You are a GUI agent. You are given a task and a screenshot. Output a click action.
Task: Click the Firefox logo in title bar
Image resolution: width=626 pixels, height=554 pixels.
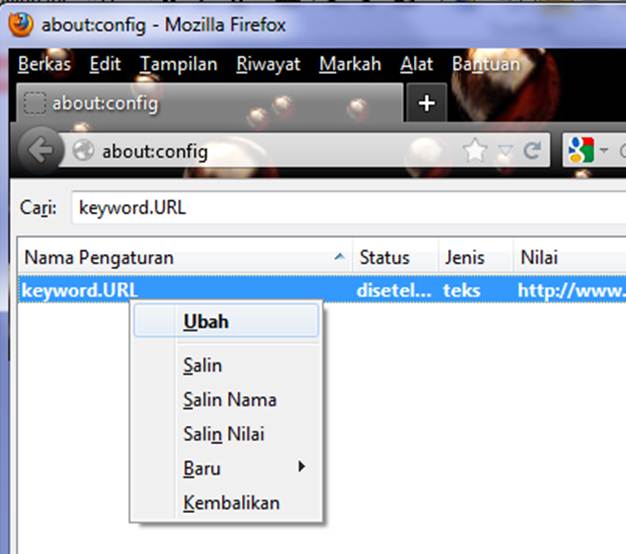[x=21, y=25]
